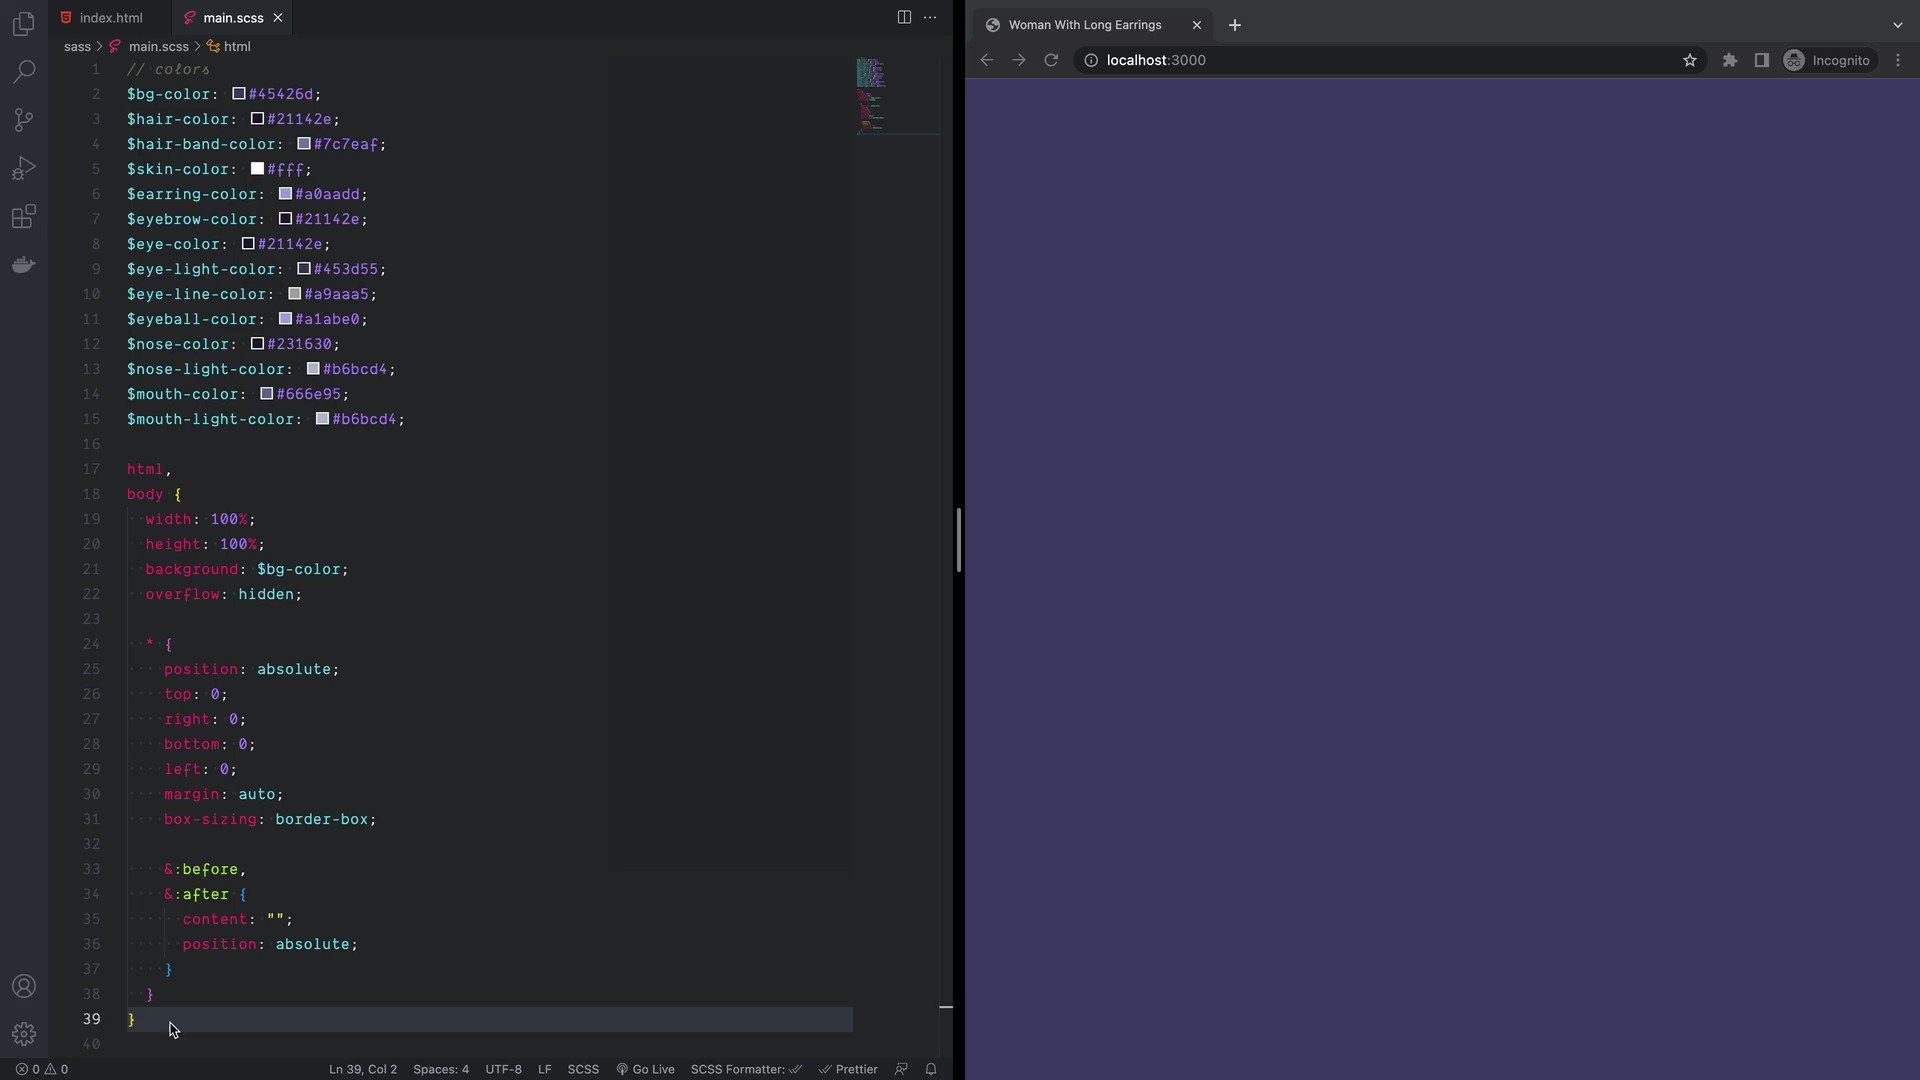Open the editor more actions menu
The image size is (1920, 1080).
tap(932, 17)
